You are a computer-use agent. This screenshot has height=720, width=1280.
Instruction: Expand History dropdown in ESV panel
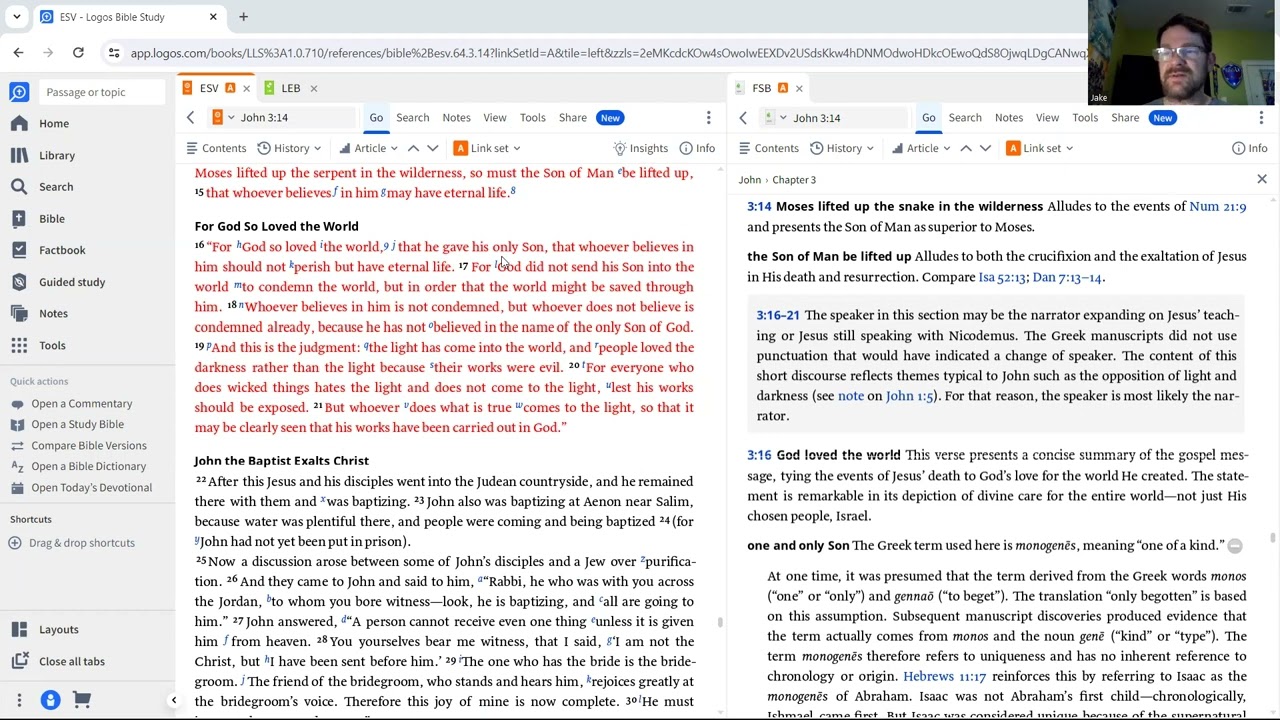click(x=289, y=148)
